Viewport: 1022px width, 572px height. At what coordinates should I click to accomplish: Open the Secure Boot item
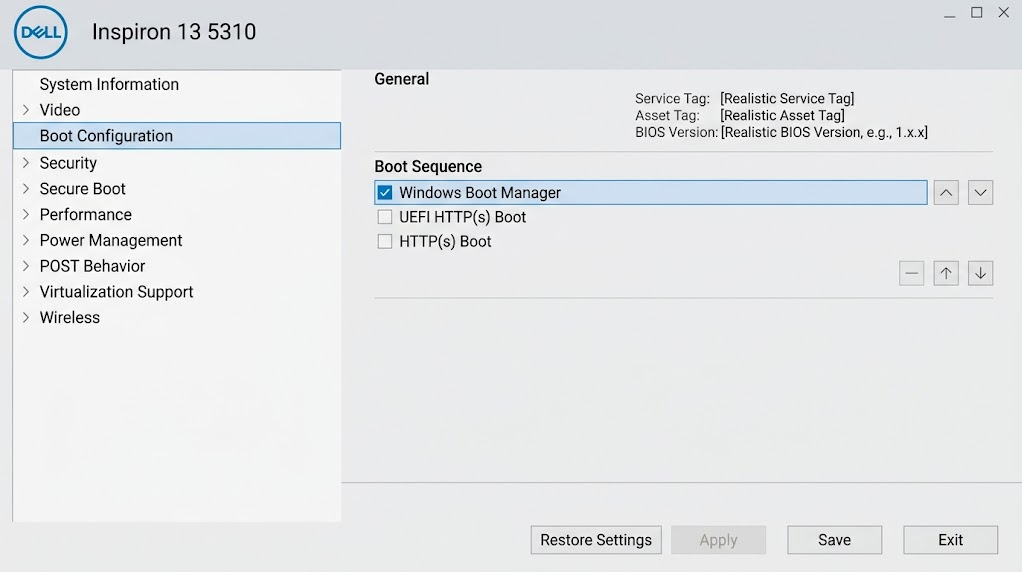pyautogui.click(x=83, y=189)
